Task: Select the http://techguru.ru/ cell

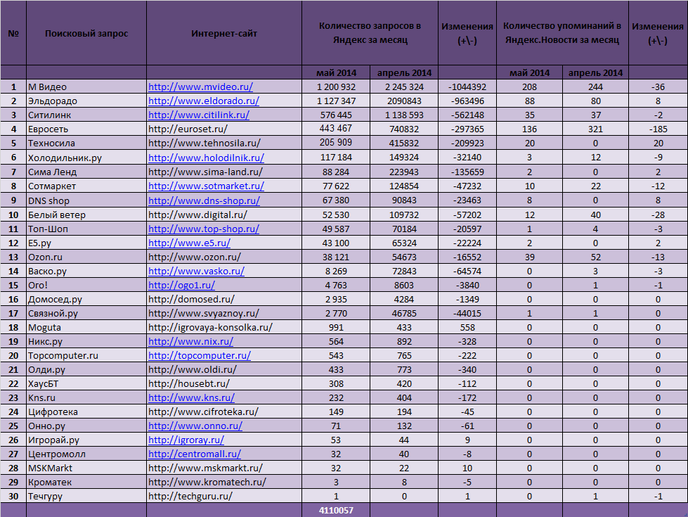Action: (x=224, y=496)
